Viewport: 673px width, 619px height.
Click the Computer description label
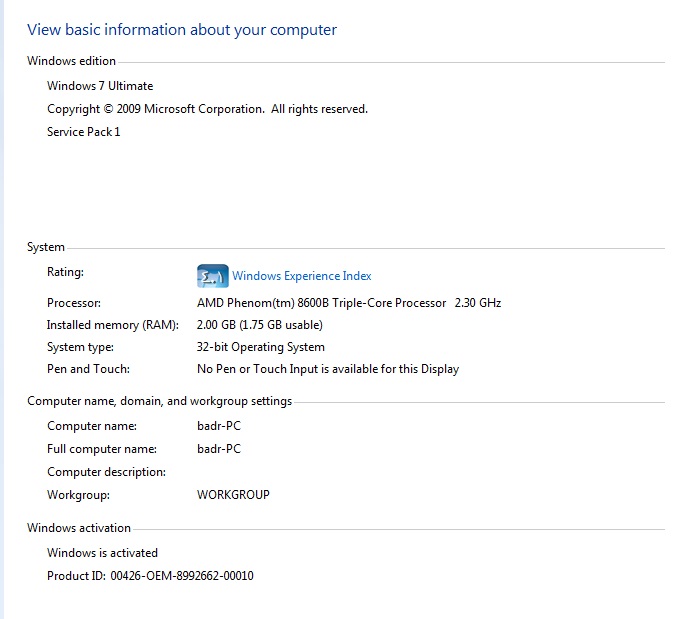(106, 472)
